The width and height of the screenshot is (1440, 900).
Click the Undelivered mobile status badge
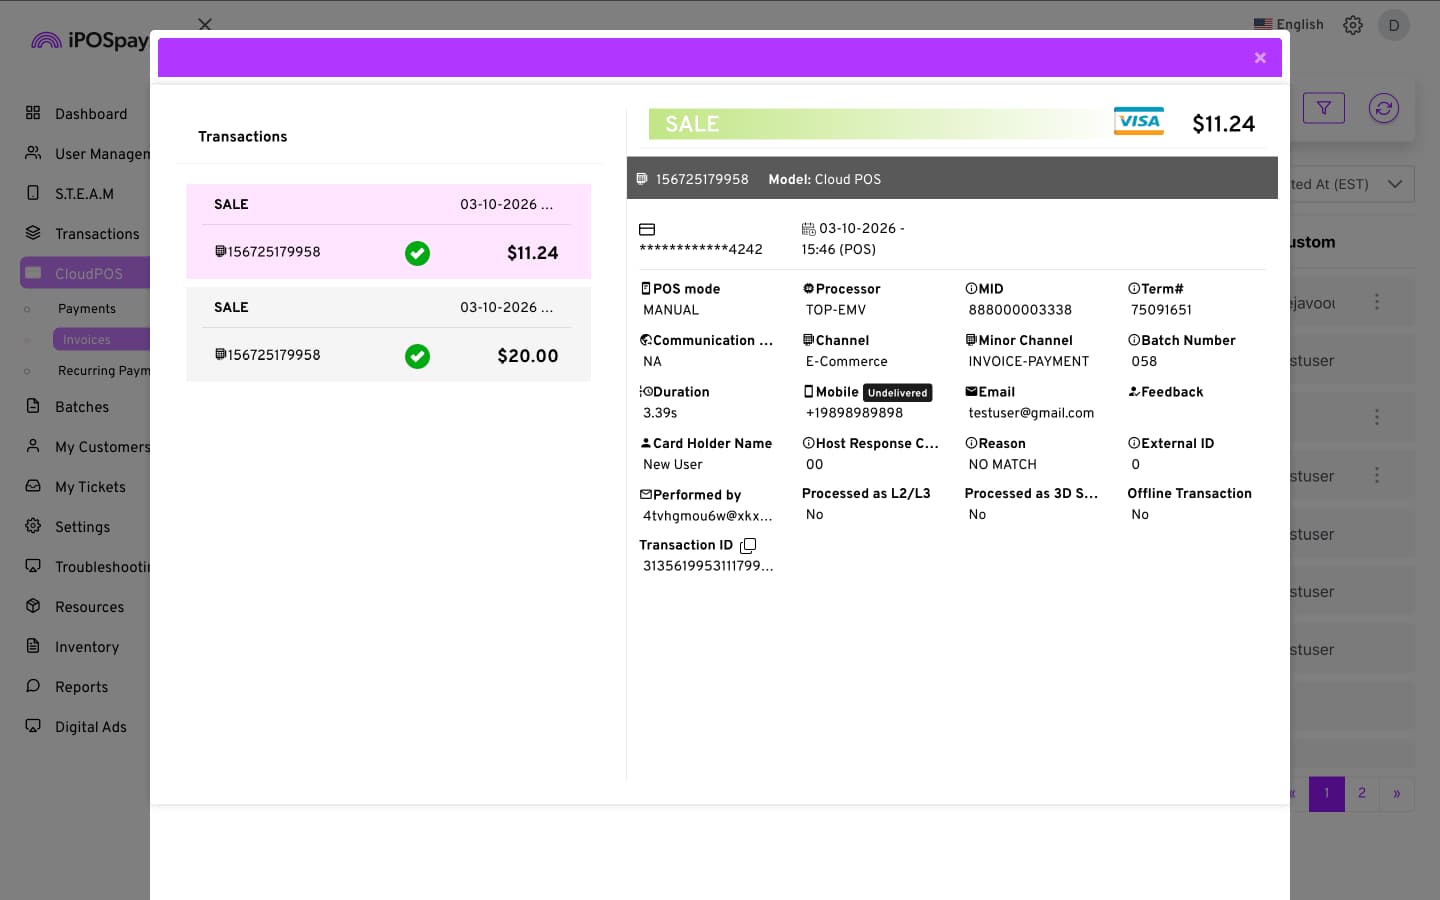pyautogui.click(x=897, y=393)
